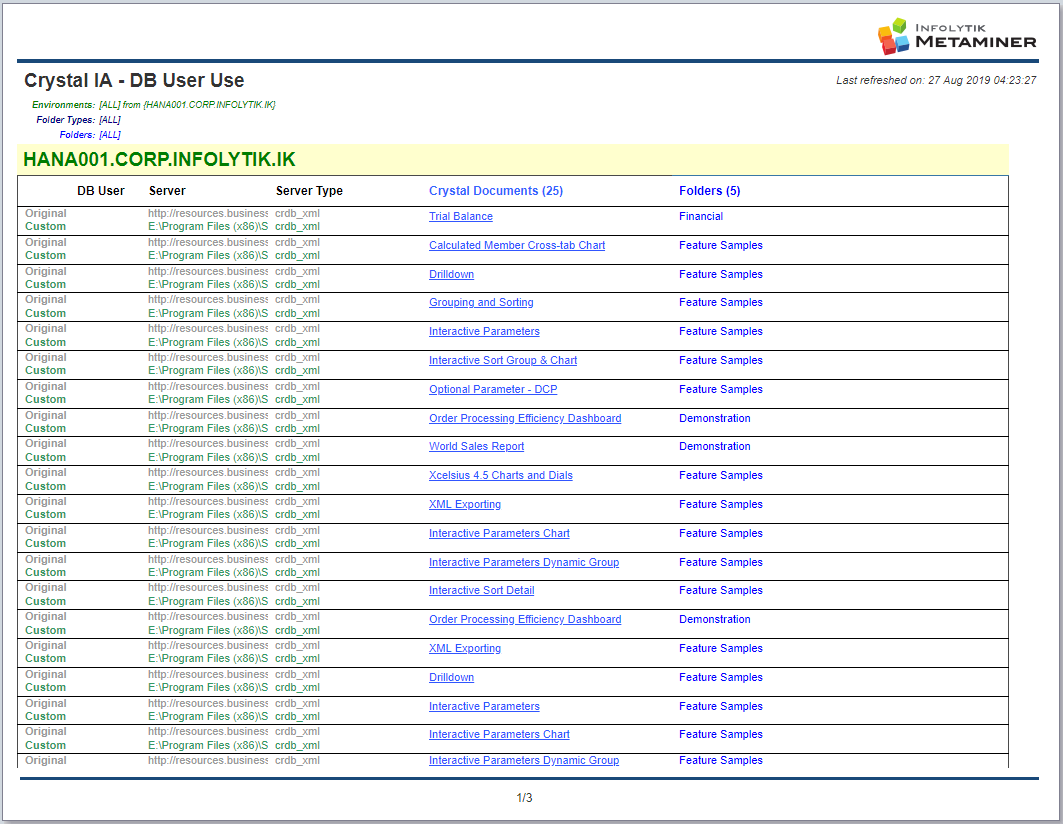Viewport: 1063px width, 824px height.
Task: Click the Server Type column header
Action: pyautogui.click(x=308, y=191)
